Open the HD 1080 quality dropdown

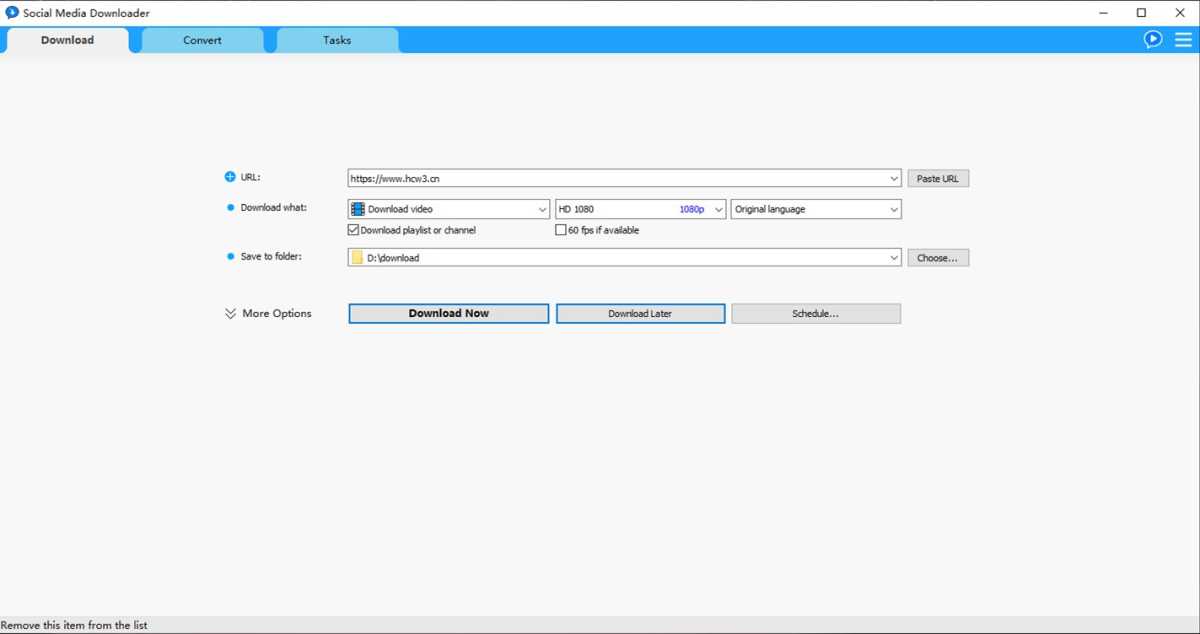tap(717, 208)
